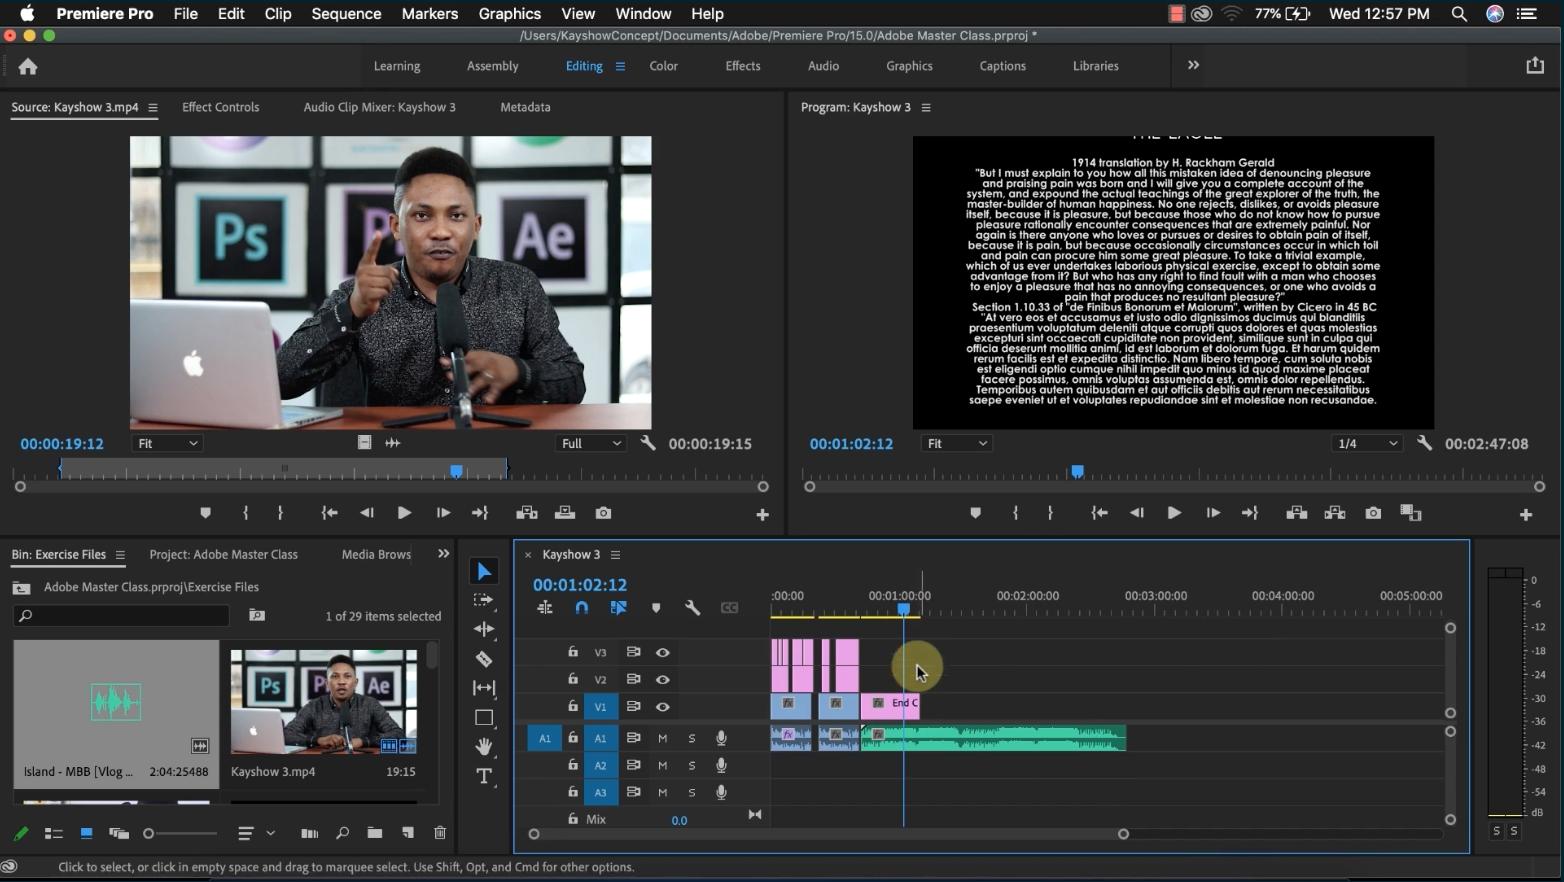
Task: Hide the V3 track with its eye
Action: tap(662, 652)
